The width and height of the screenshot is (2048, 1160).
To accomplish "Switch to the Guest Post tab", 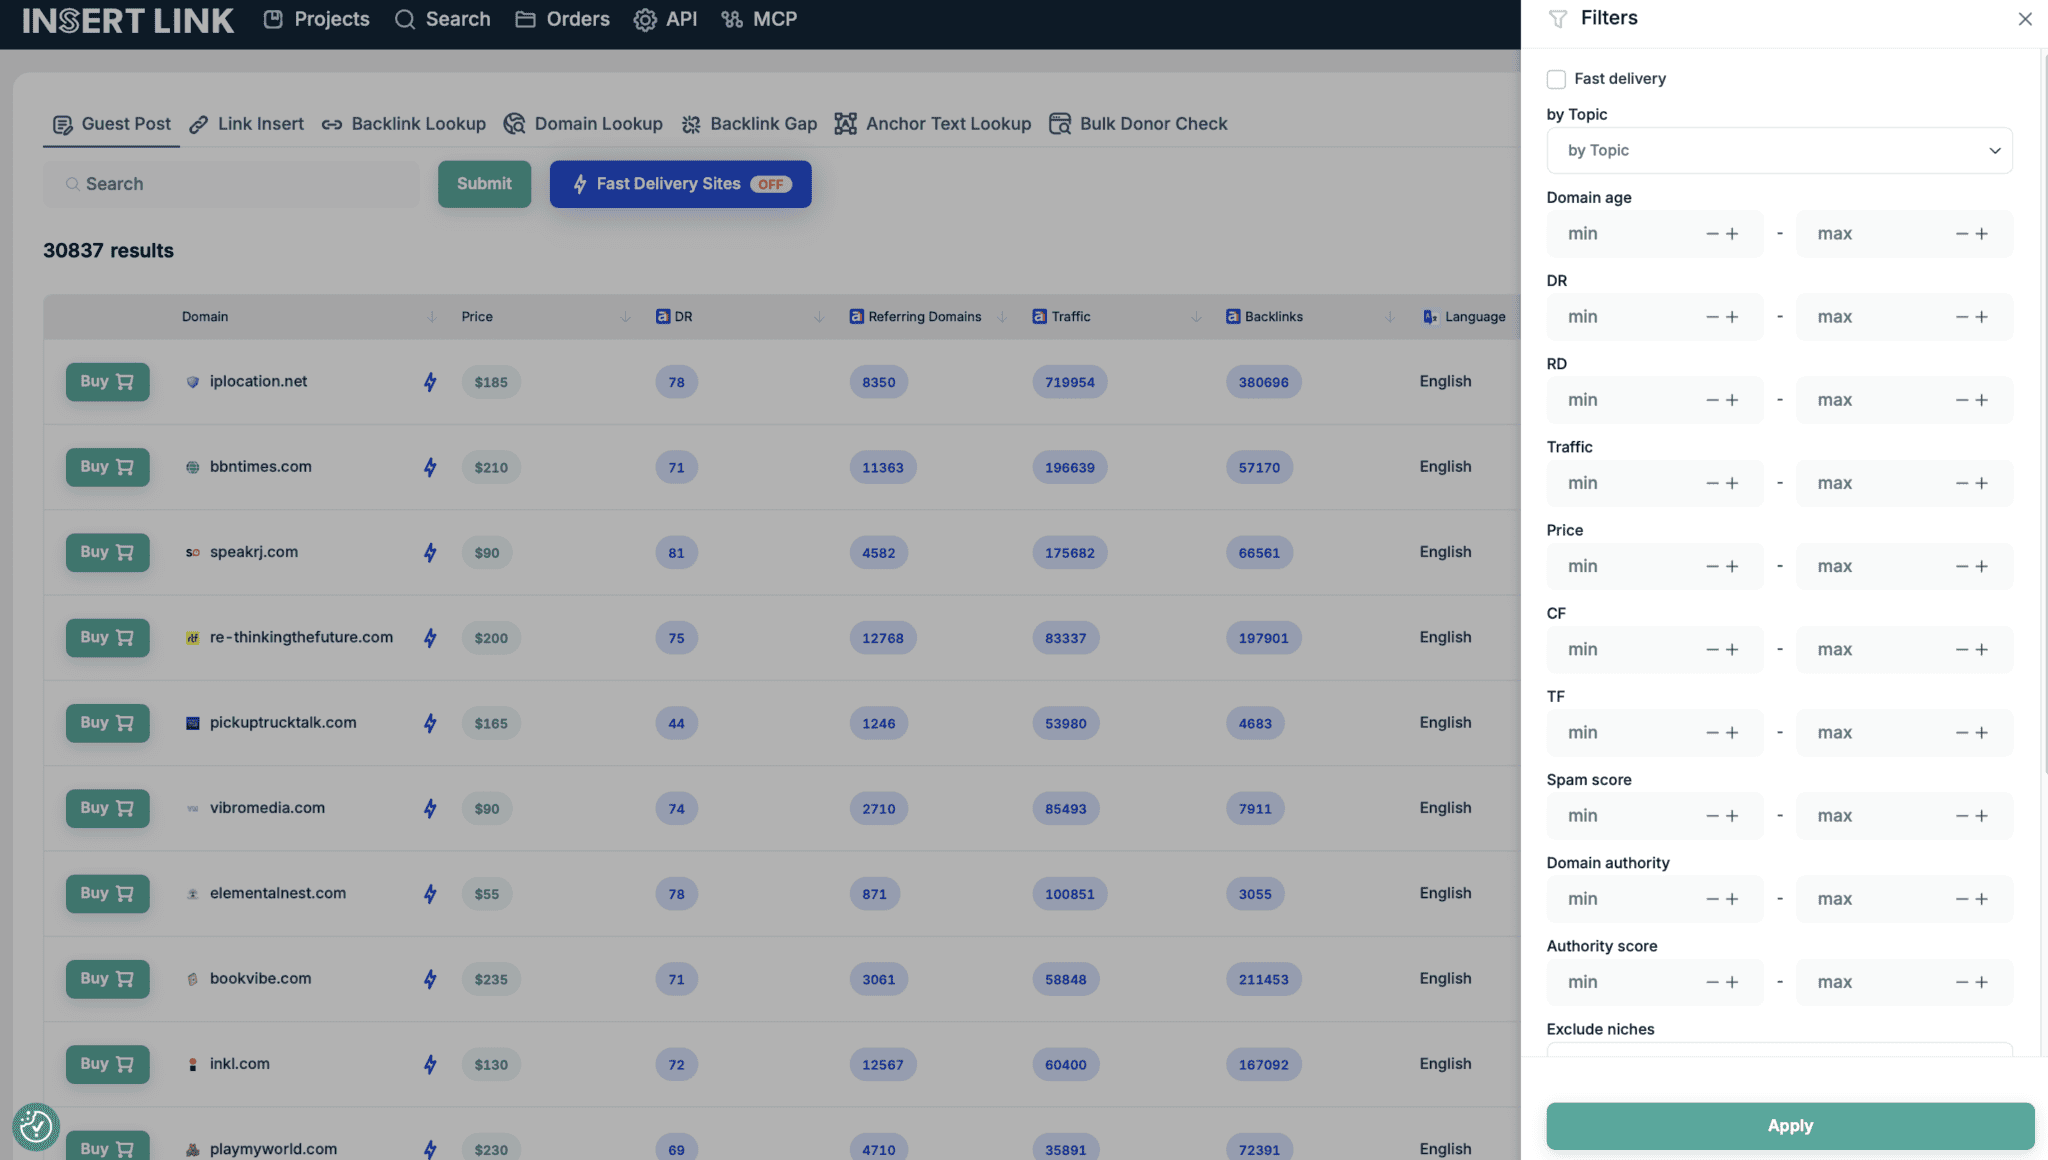I will point(111,124).
